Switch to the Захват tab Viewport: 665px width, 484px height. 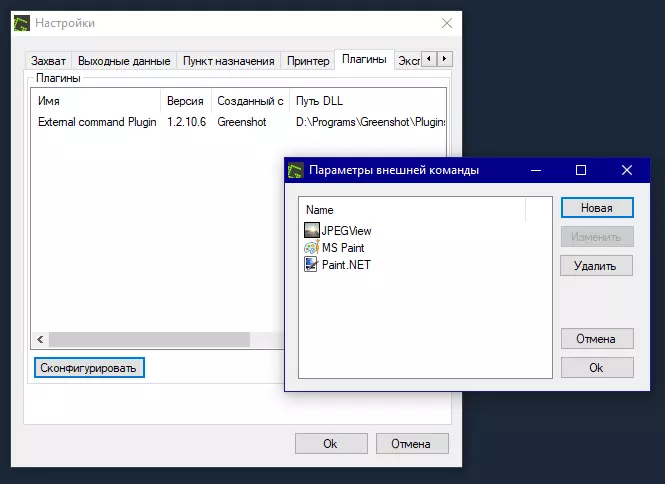(49, 61)
